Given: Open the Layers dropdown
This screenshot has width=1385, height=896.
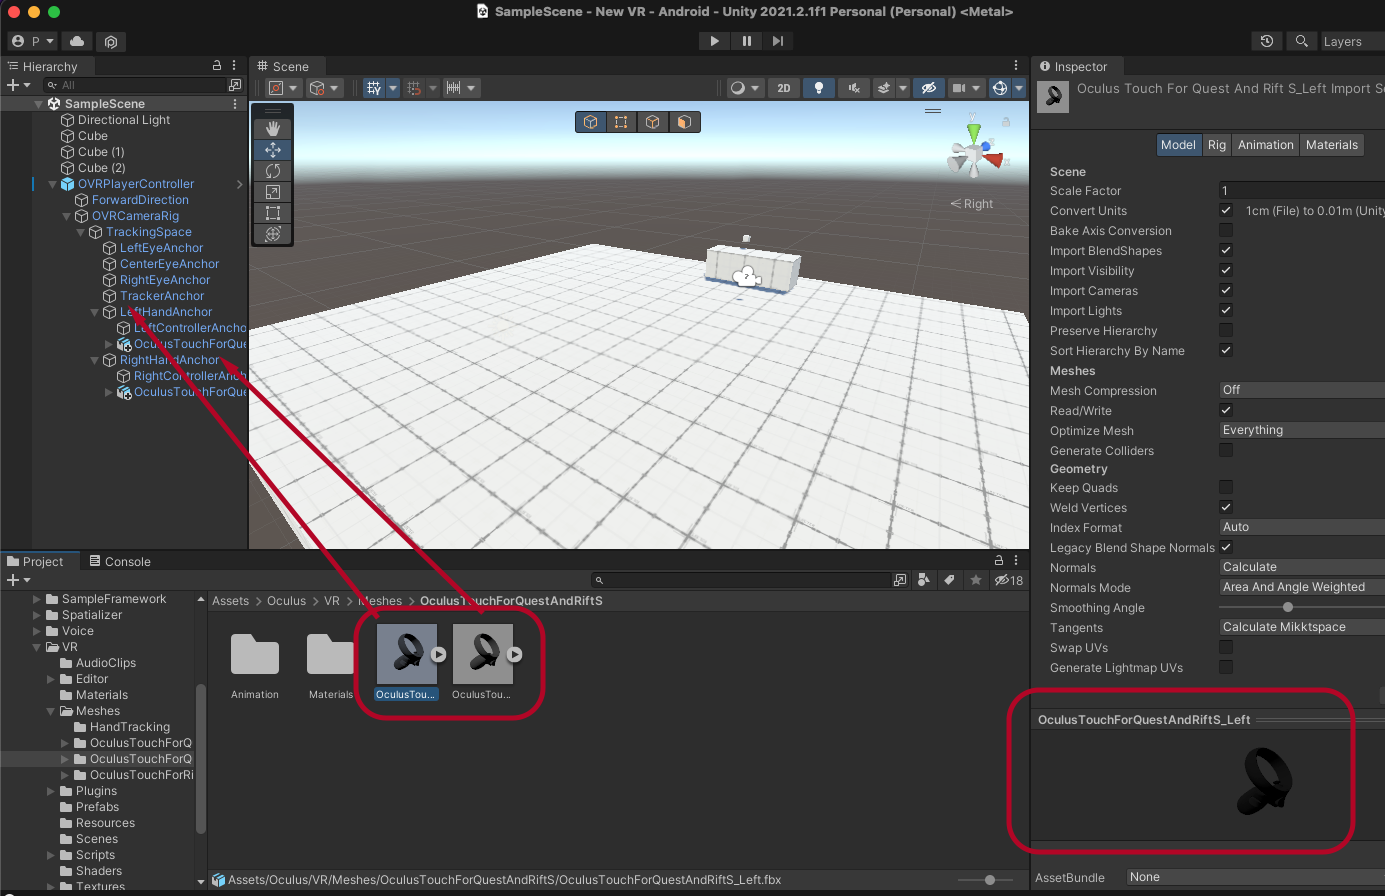Looking at the screenshot, I should pyautogui.click(x=1351, y=41).
